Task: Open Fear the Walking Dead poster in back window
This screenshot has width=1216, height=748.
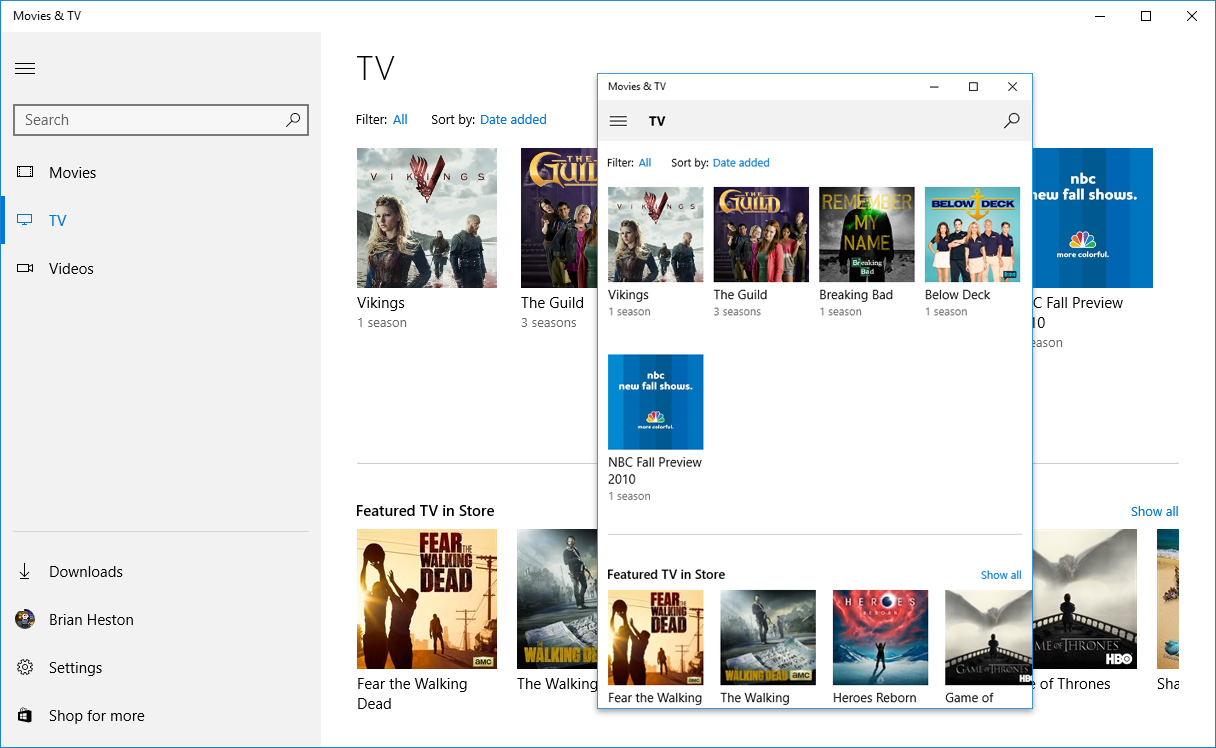Action: [427, 599]
